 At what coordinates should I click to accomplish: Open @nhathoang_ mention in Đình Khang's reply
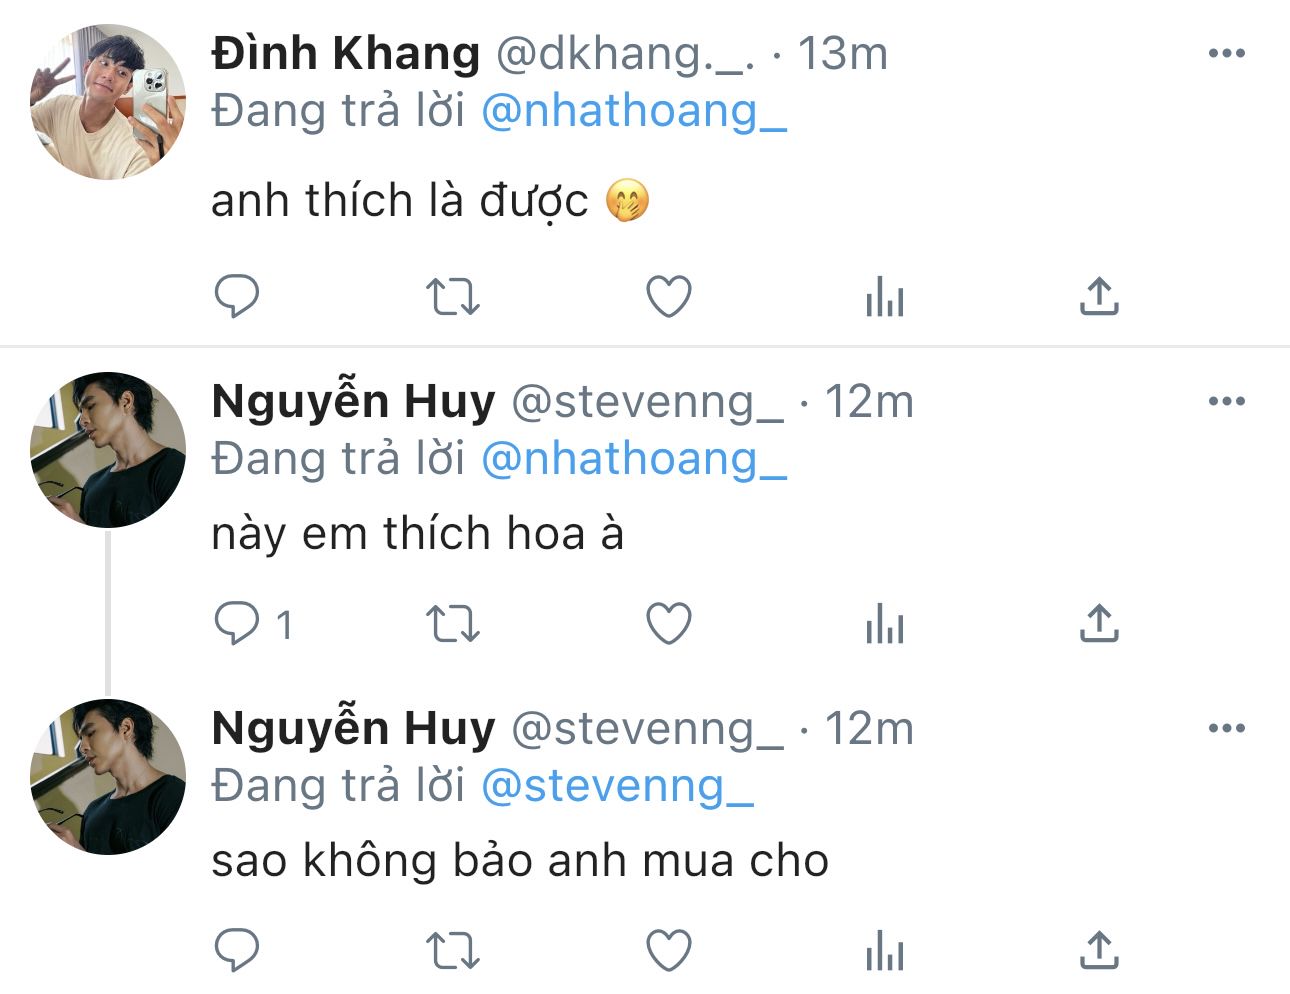pyautogui.click(x=634, y=111)
